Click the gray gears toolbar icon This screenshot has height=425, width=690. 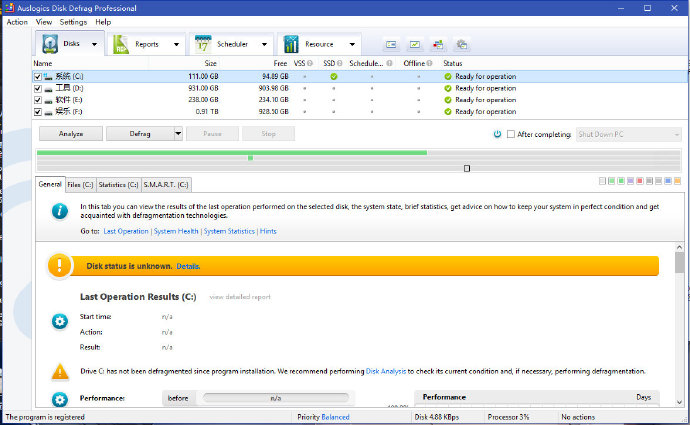coord(461,44)
